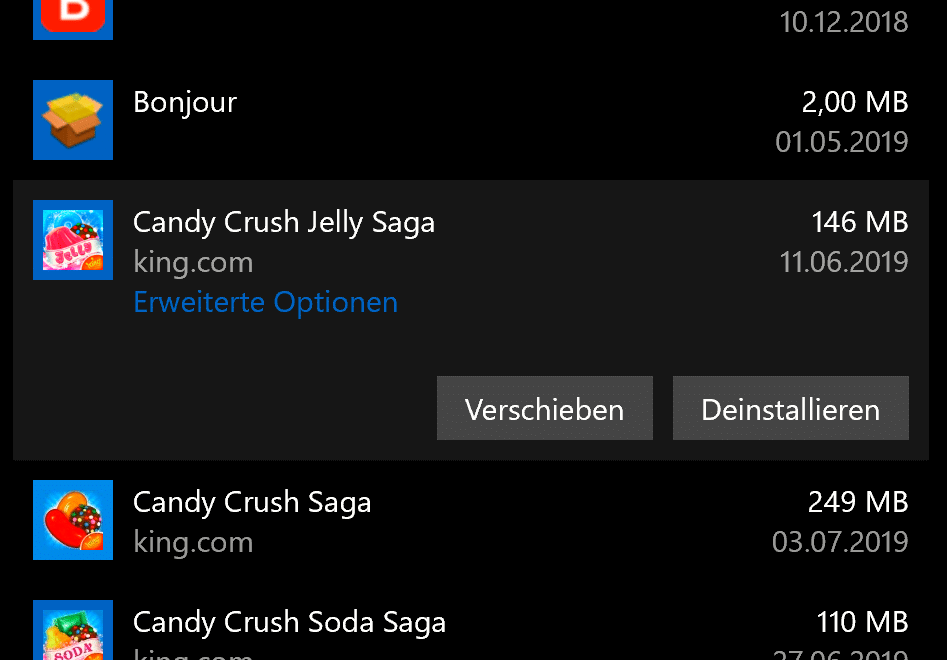Click the Deinstallieren button
The width and height of the screenshot is (947, 660).
pyautogui.click(x=791, y=408)
